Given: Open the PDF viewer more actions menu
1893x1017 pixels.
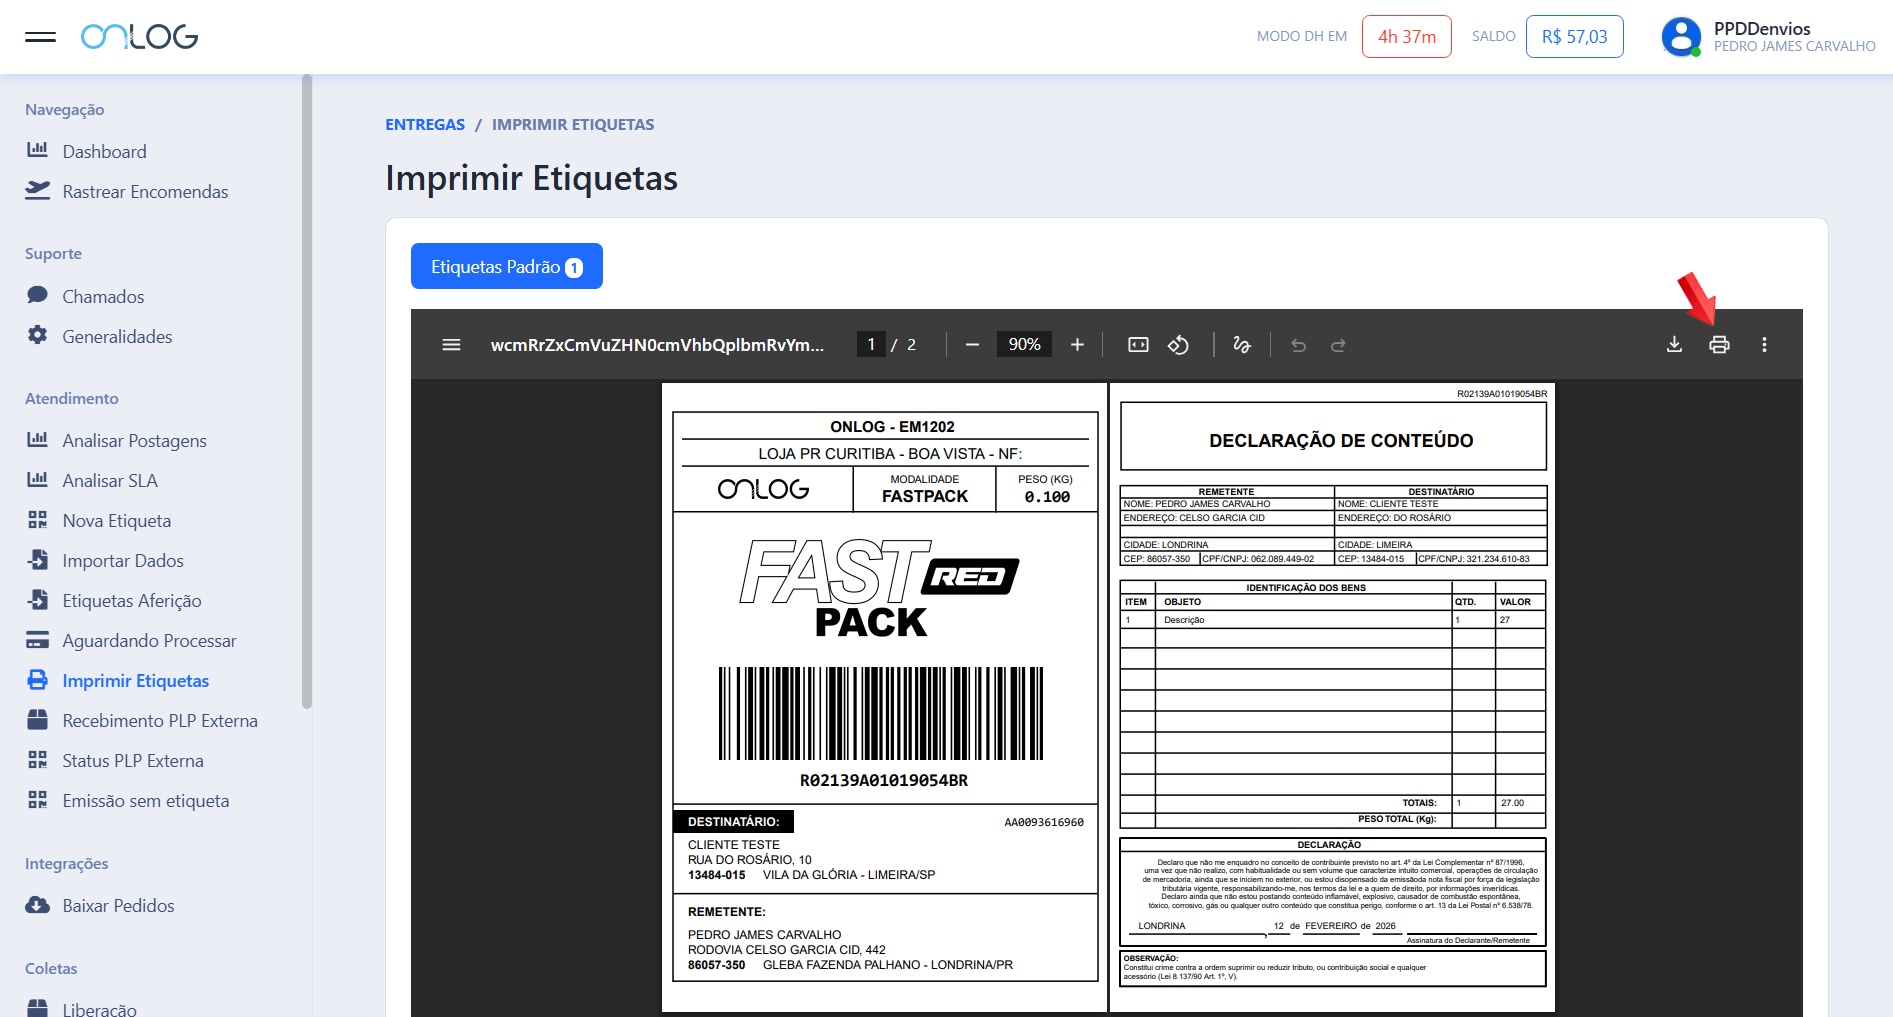Looking at the screenshot, I should click(1764, 345).
